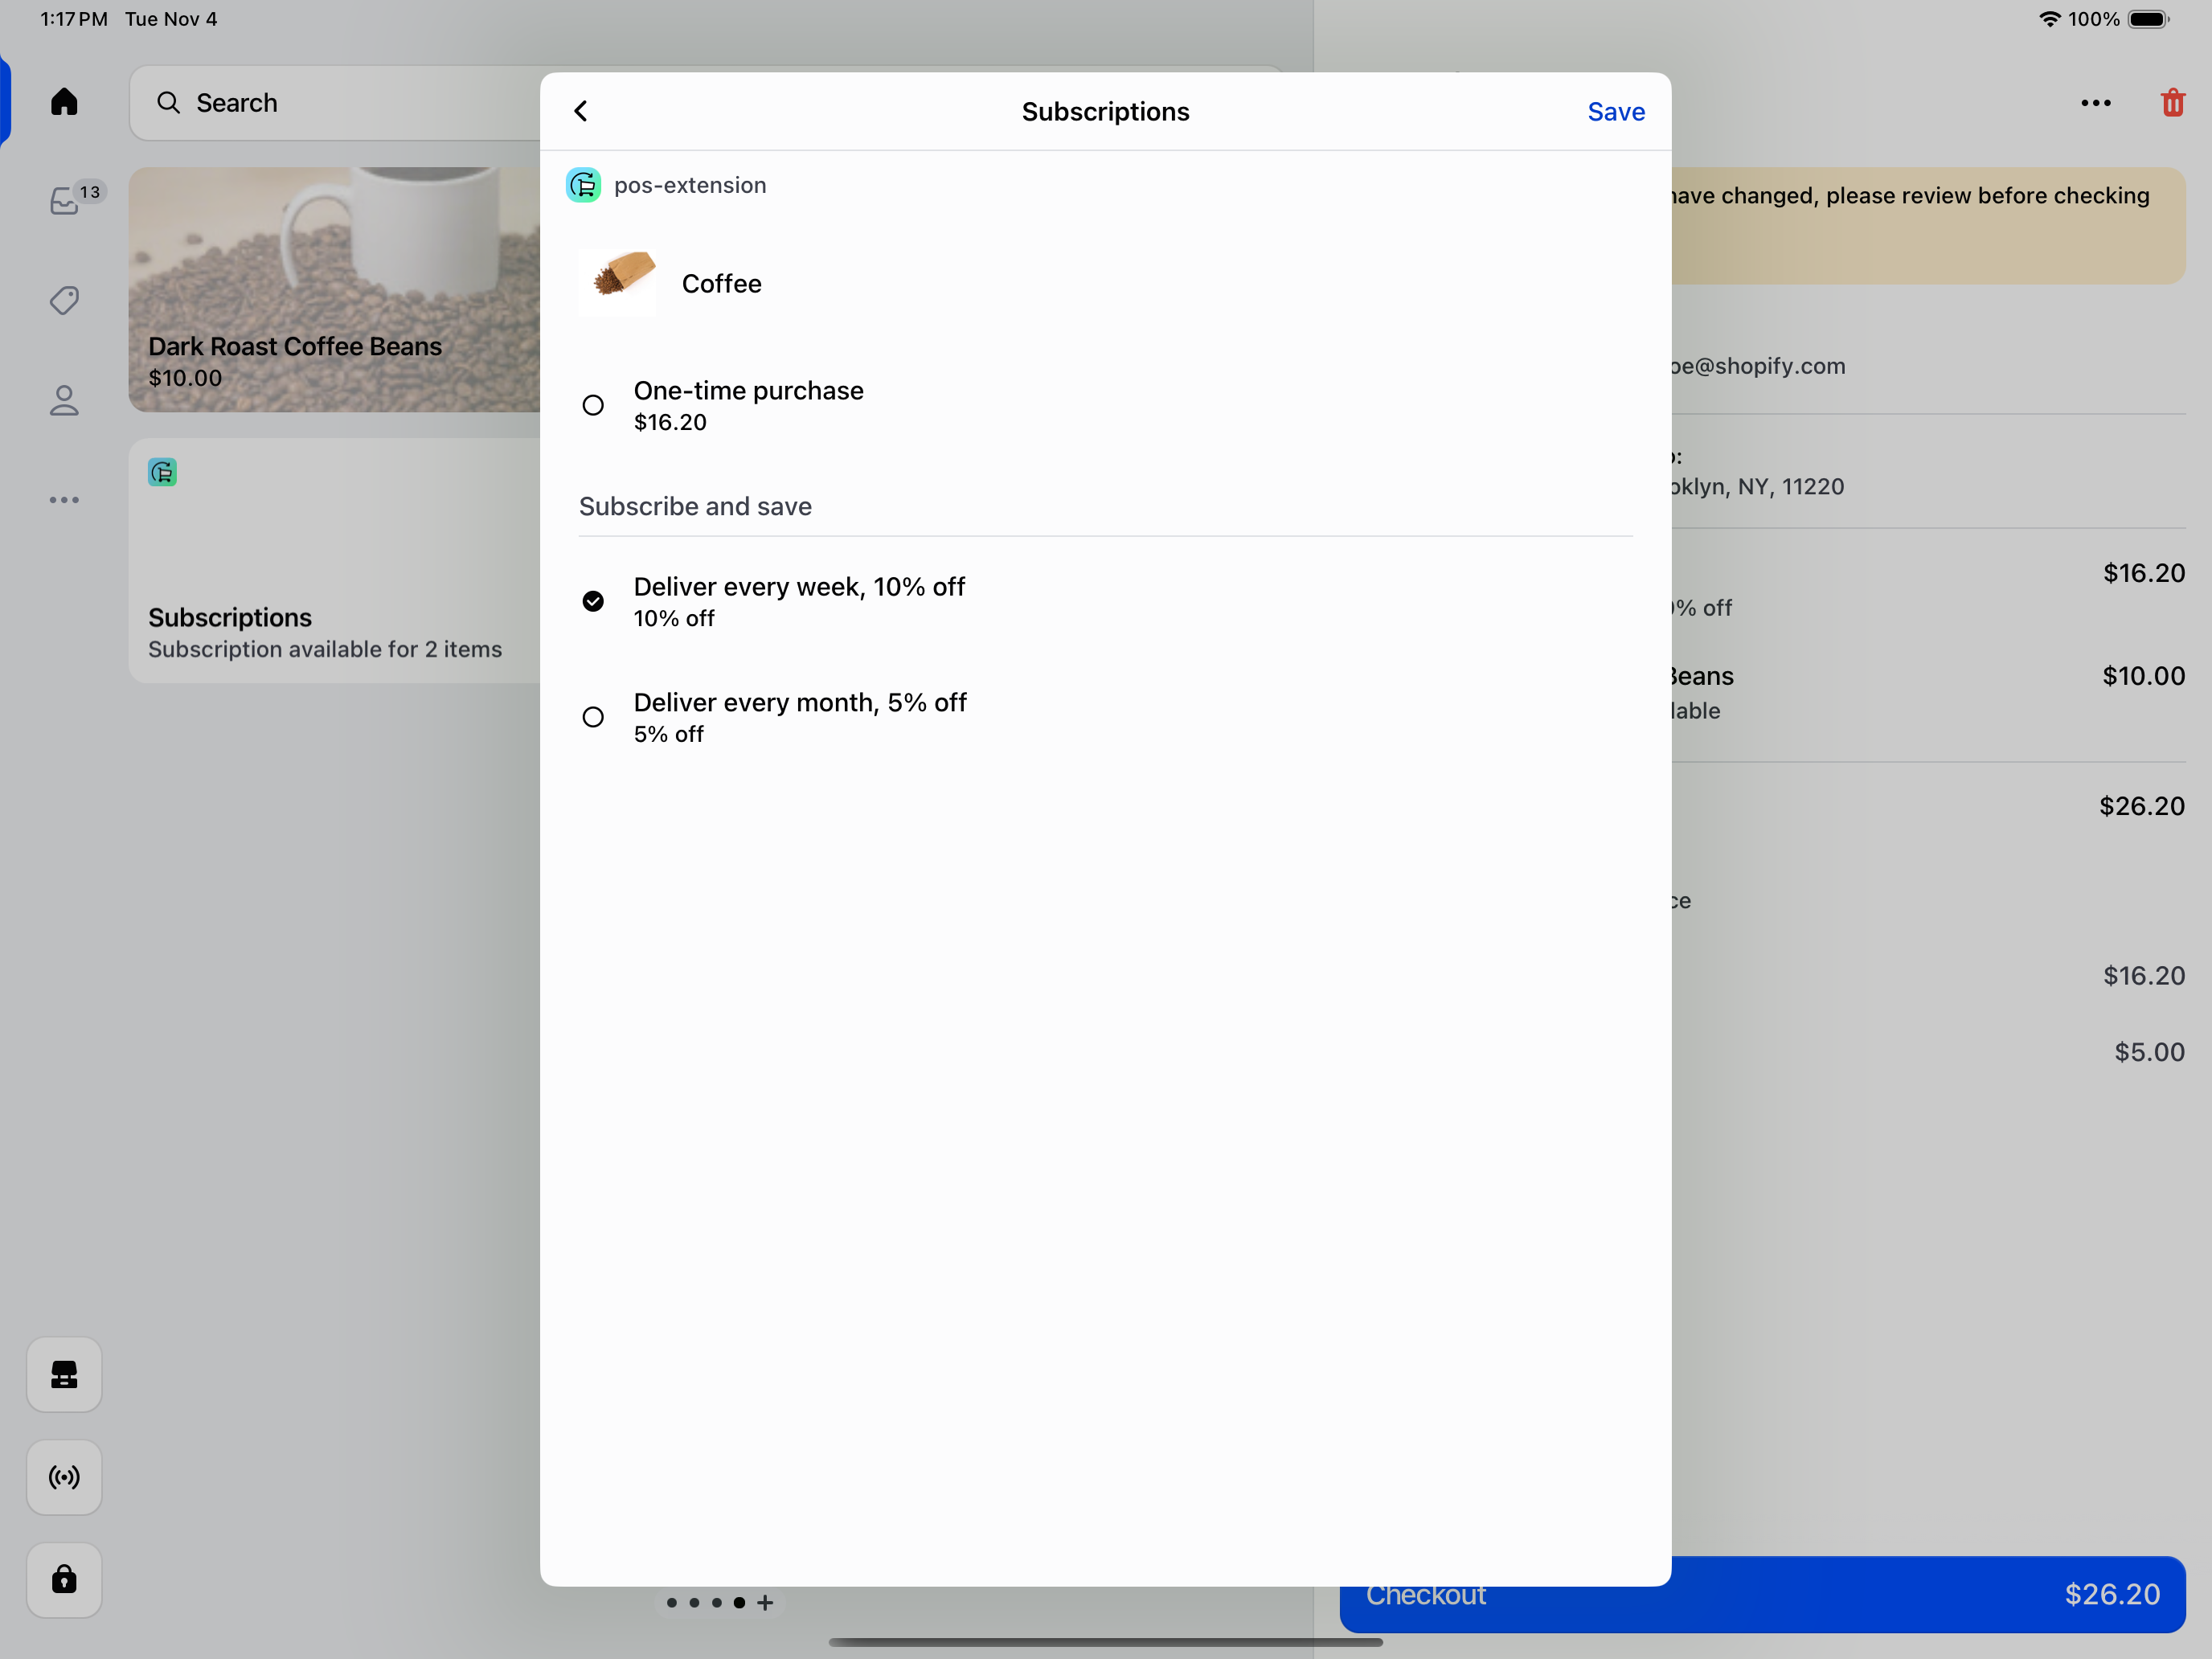Click the Coffee product name
The width and height of the screenshot is (2212, 1659).
point(721,283)
